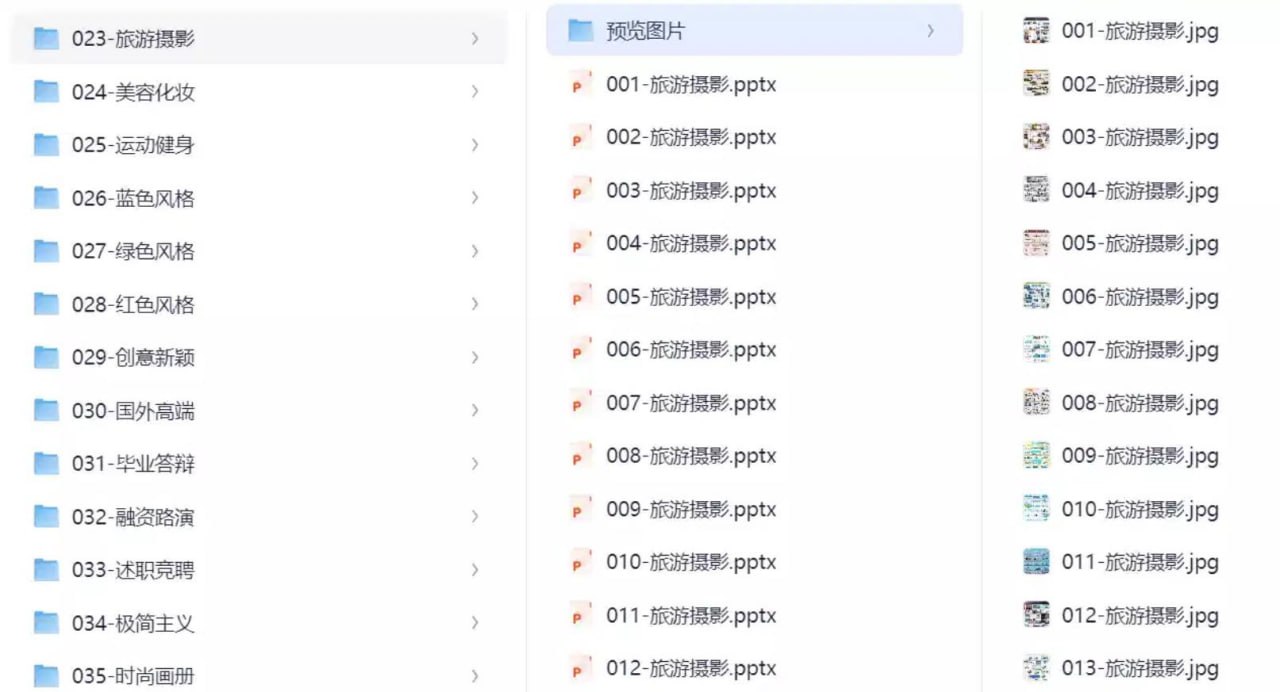
Task: Click the 预览图片 folder icon
Action: (x=581, y=31)
